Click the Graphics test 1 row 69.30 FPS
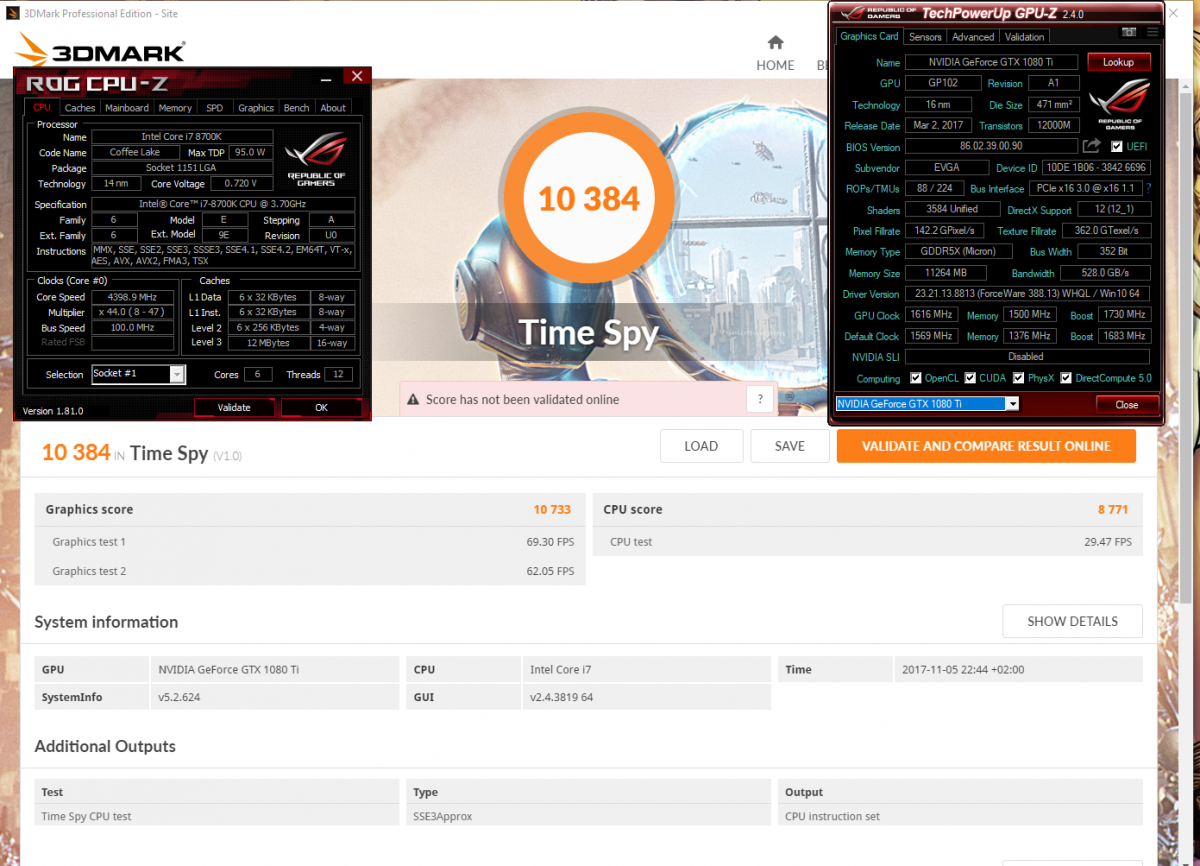This screenshot has width=1200, height=866. [310, 542]
